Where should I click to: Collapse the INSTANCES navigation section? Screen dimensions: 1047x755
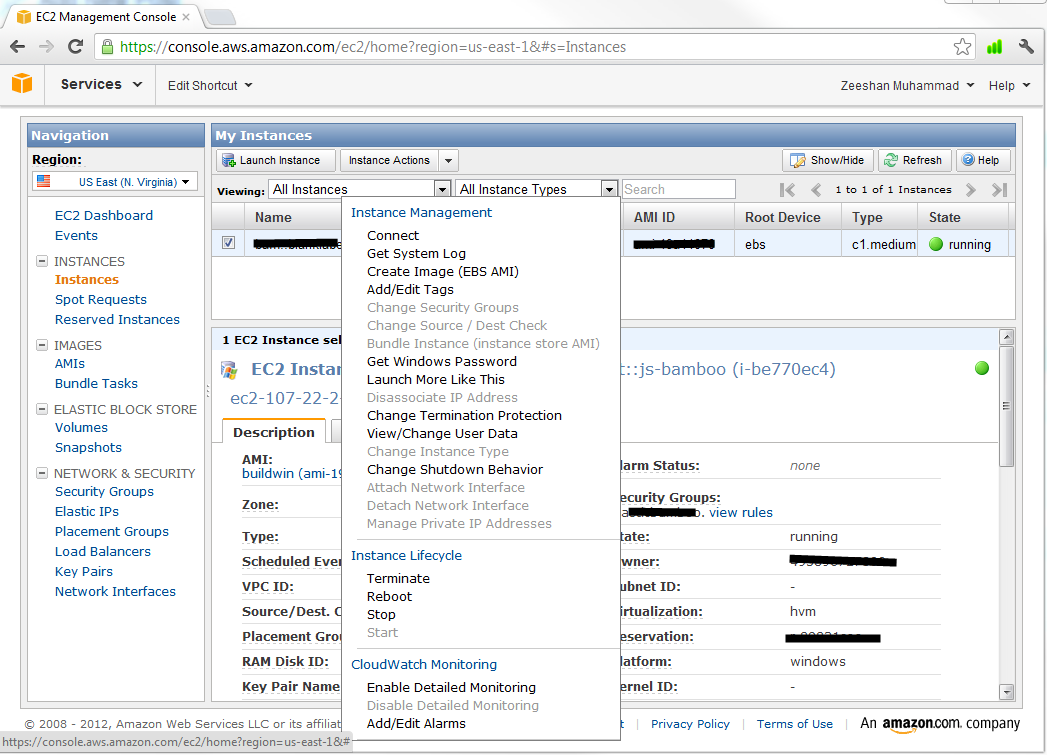(42, 261)
